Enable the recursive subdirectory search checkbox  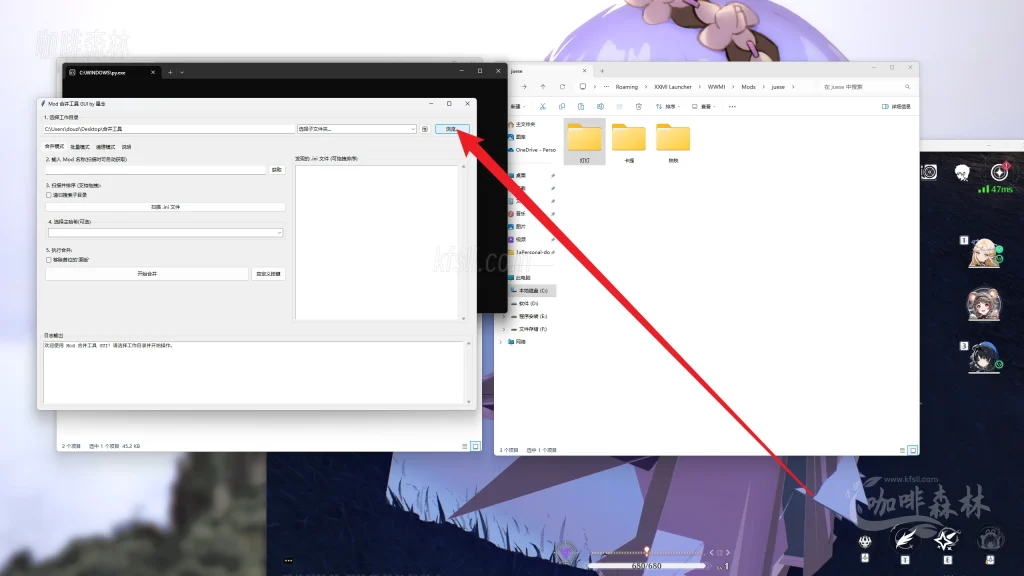[x=49, y=195]
